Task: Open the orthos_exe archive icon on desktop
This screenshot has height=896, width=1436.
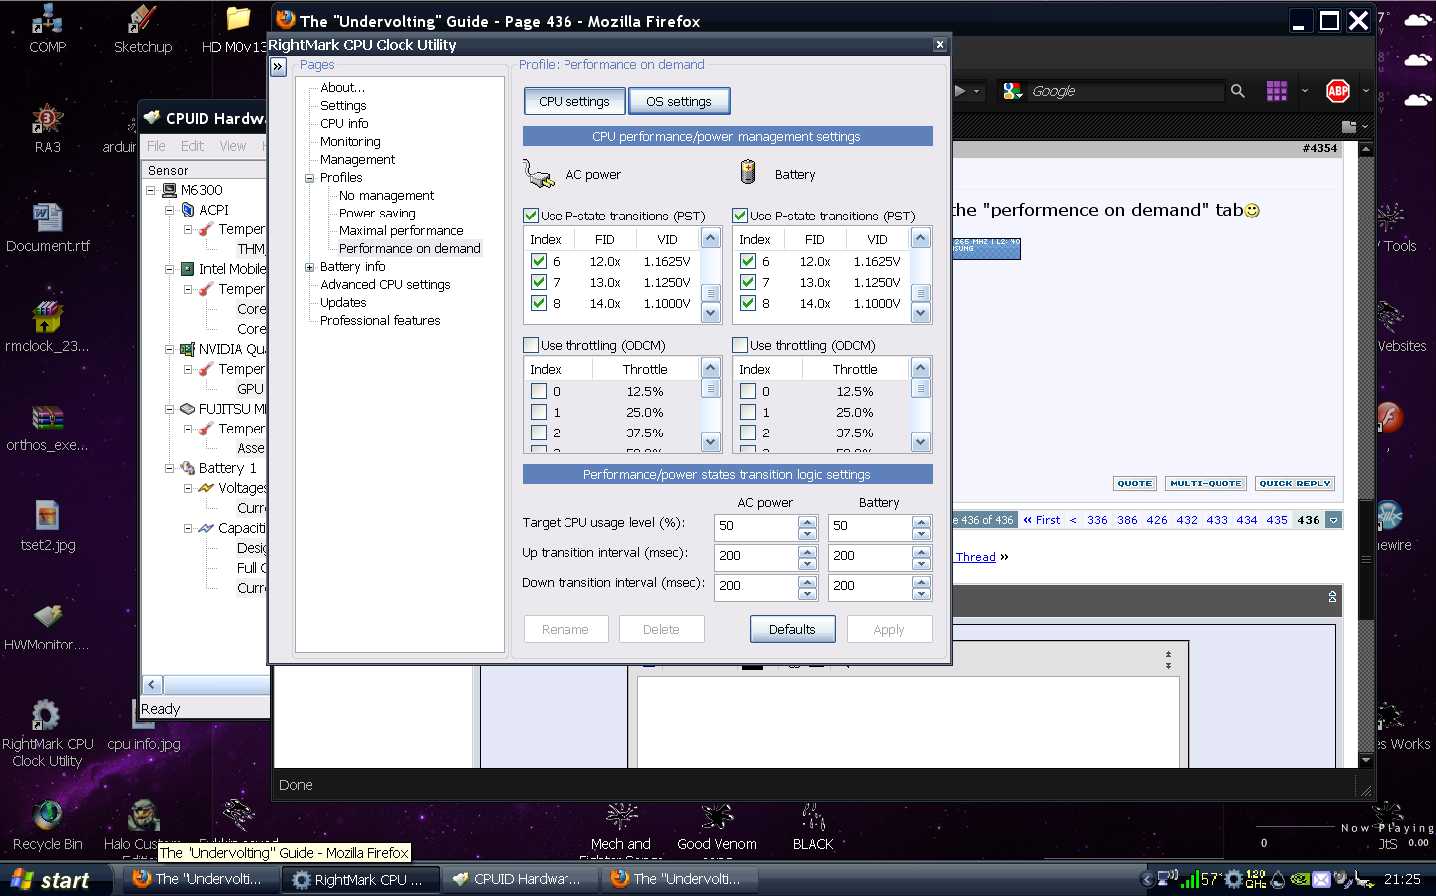Action: coord(47,418)
